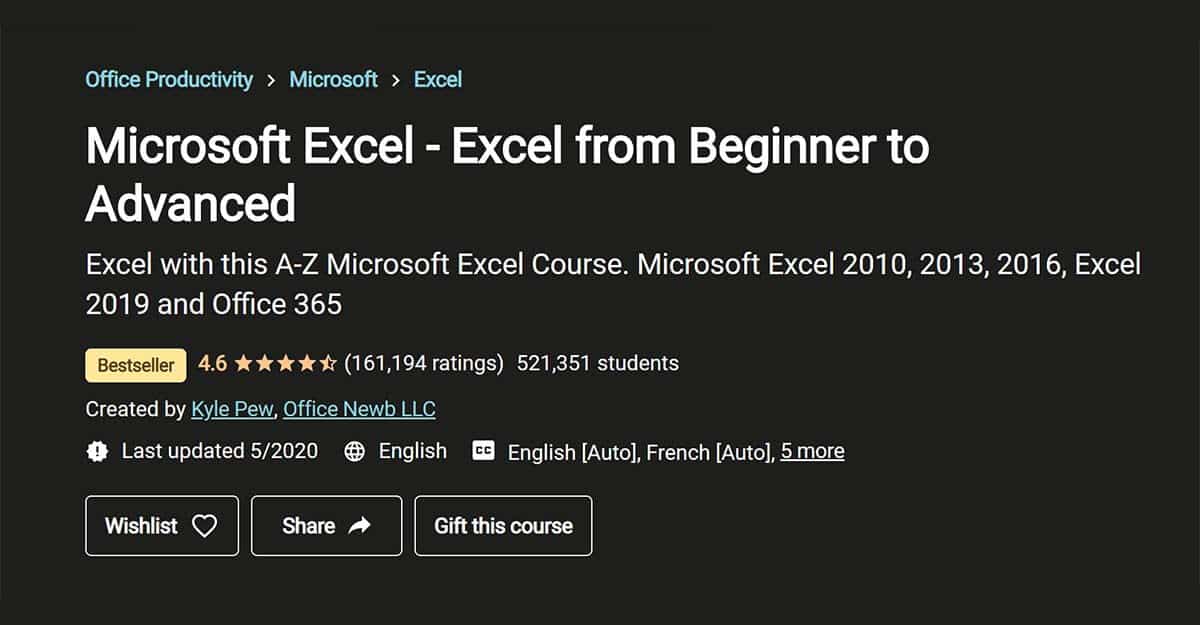Viewport: 1200px width, 625px height.
Task: Click the course title heading
Action: 508,175
